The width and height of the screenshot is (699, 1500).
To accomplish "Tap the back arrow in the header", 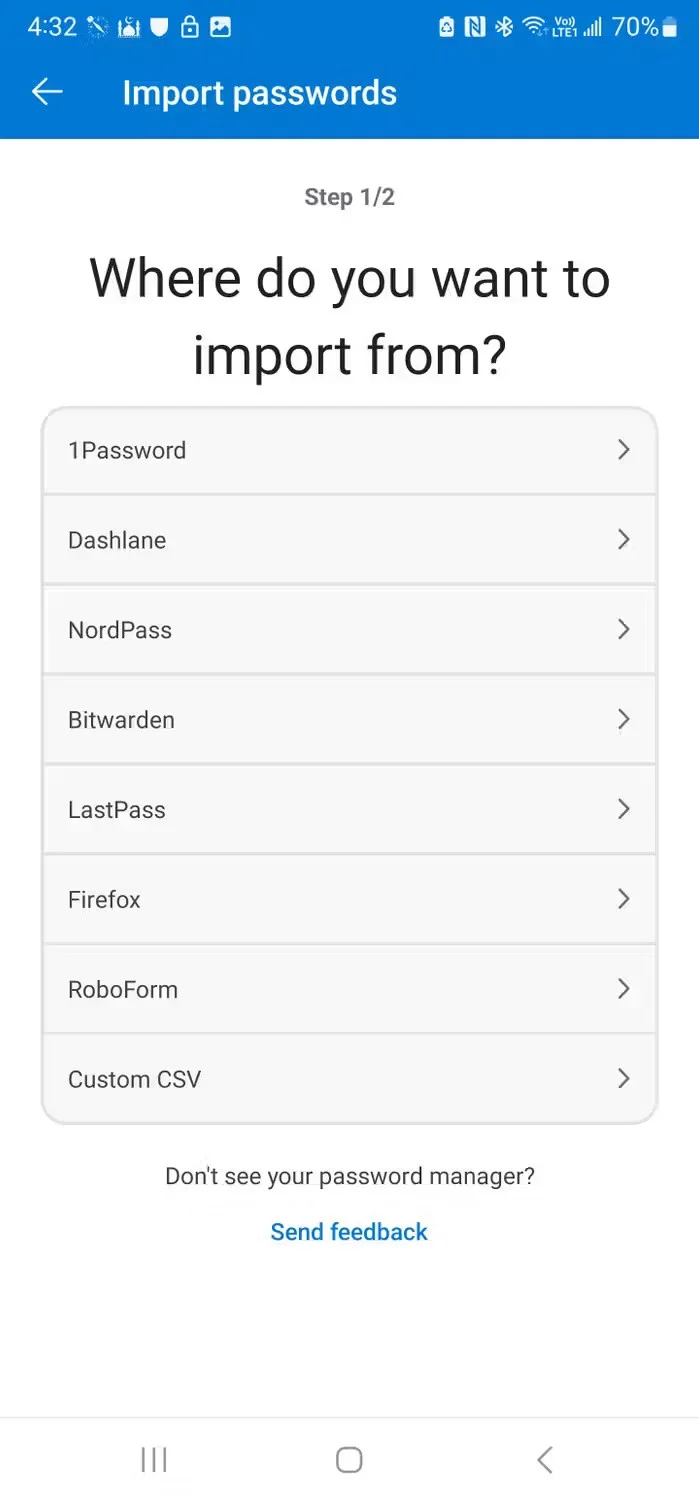I will [x=47, y=91].
